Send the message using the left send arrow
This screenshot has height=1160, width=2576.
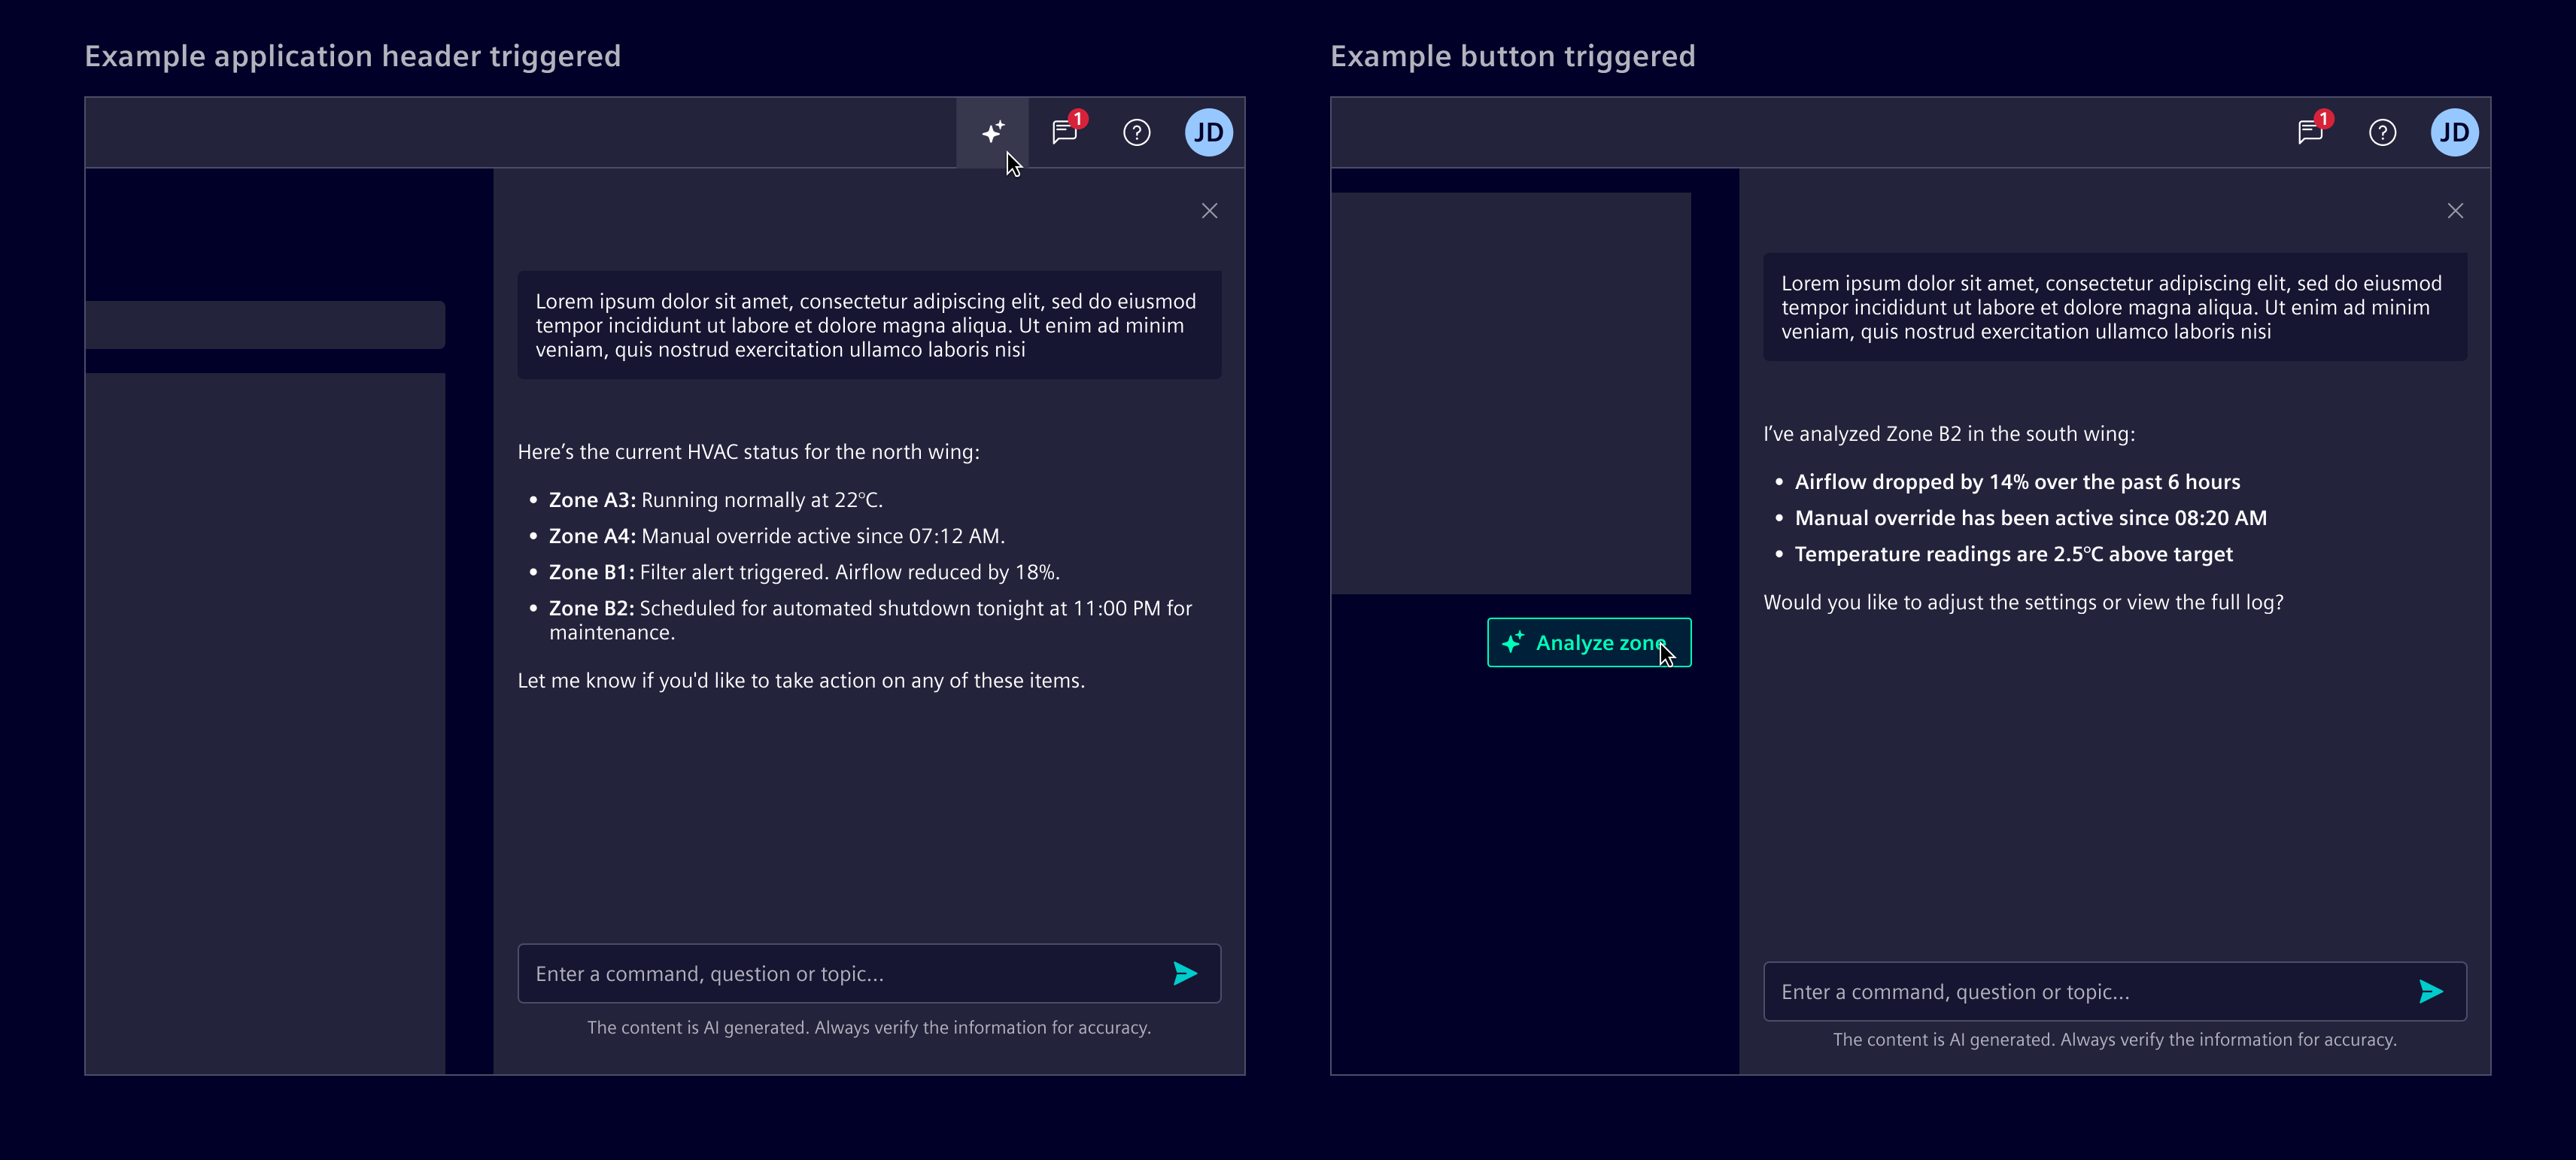1185,973
